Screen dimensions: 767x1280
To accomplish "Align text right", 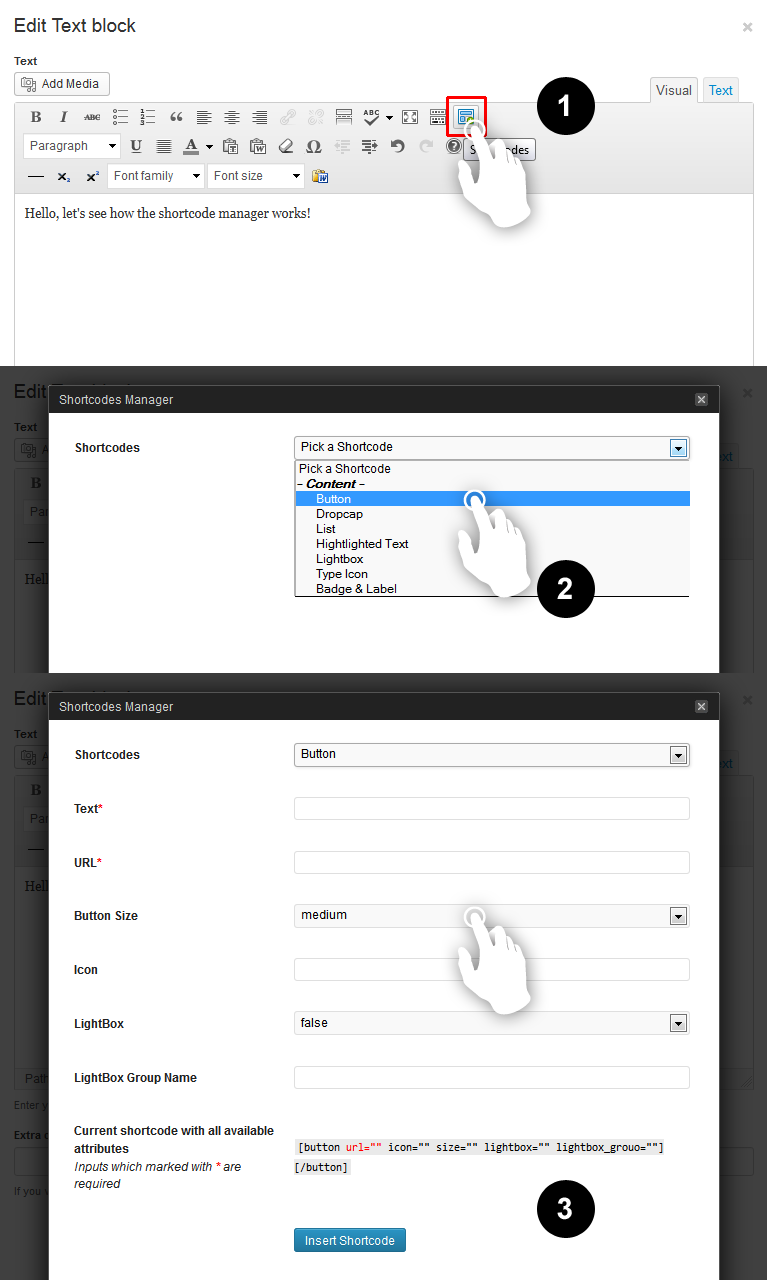I will coord(260,117).
